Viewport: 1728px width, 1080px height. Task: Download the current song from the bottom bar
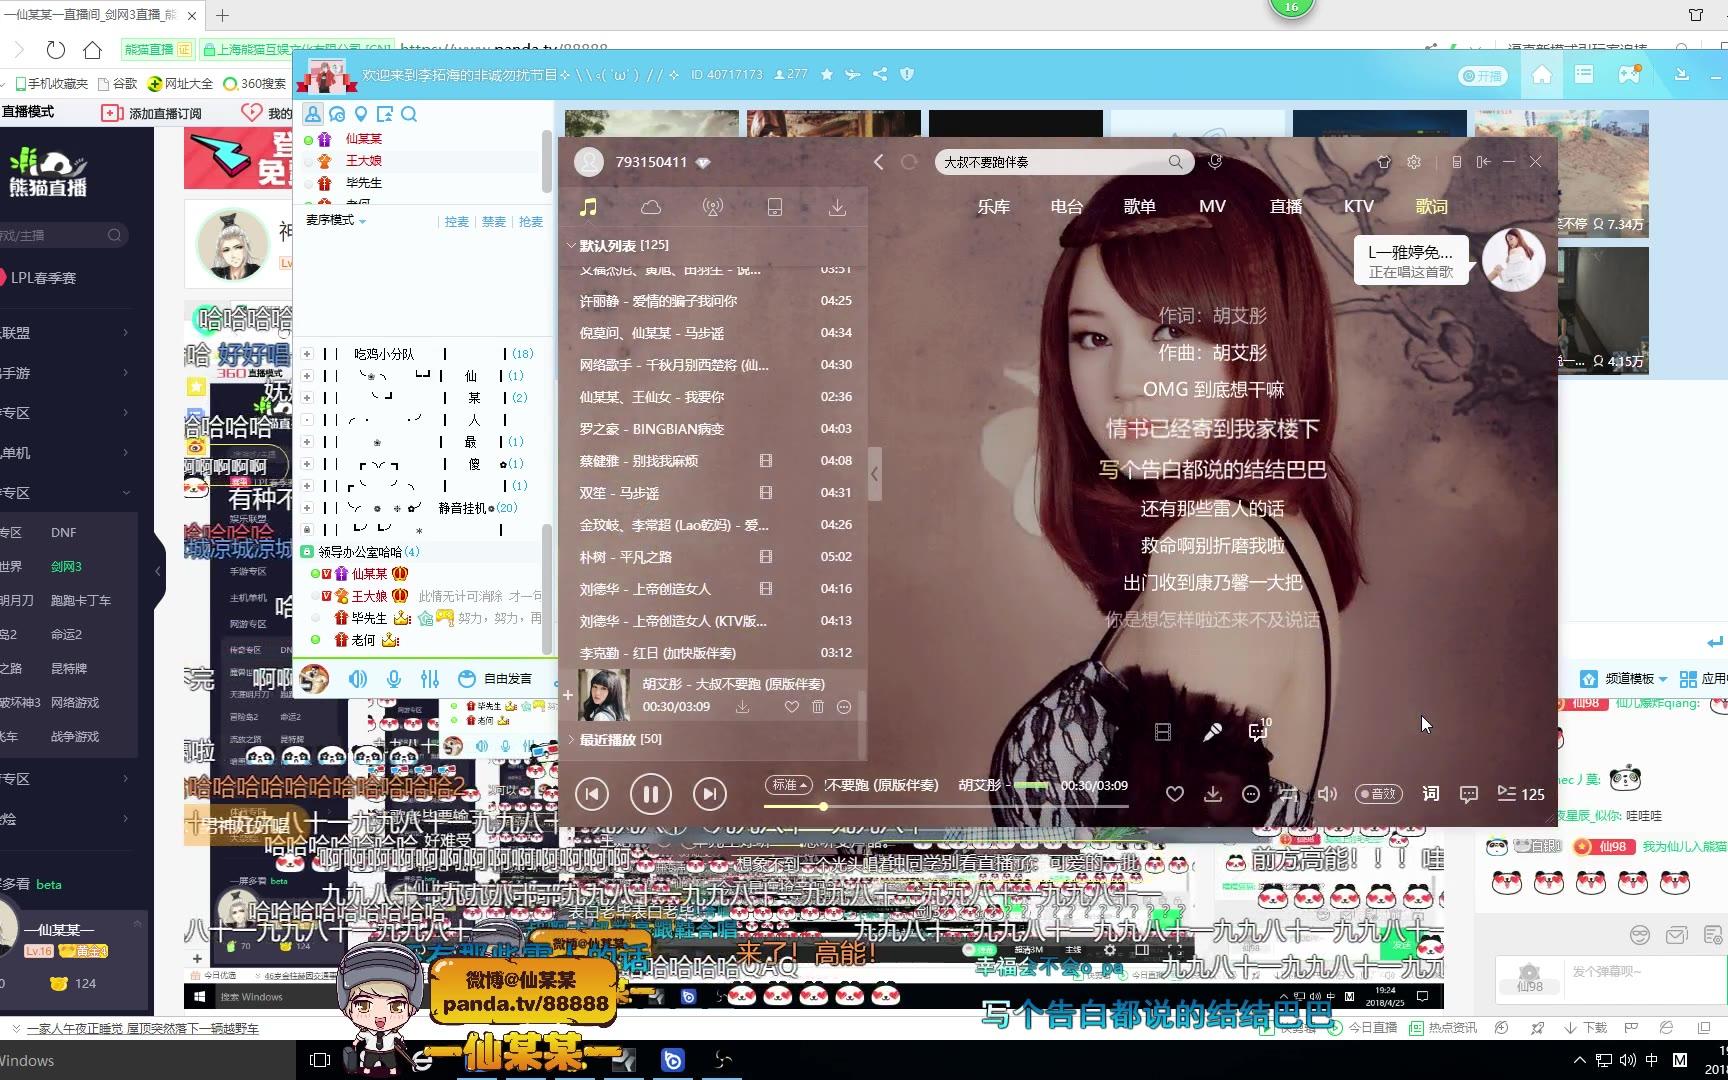[x=1213, y=794]
